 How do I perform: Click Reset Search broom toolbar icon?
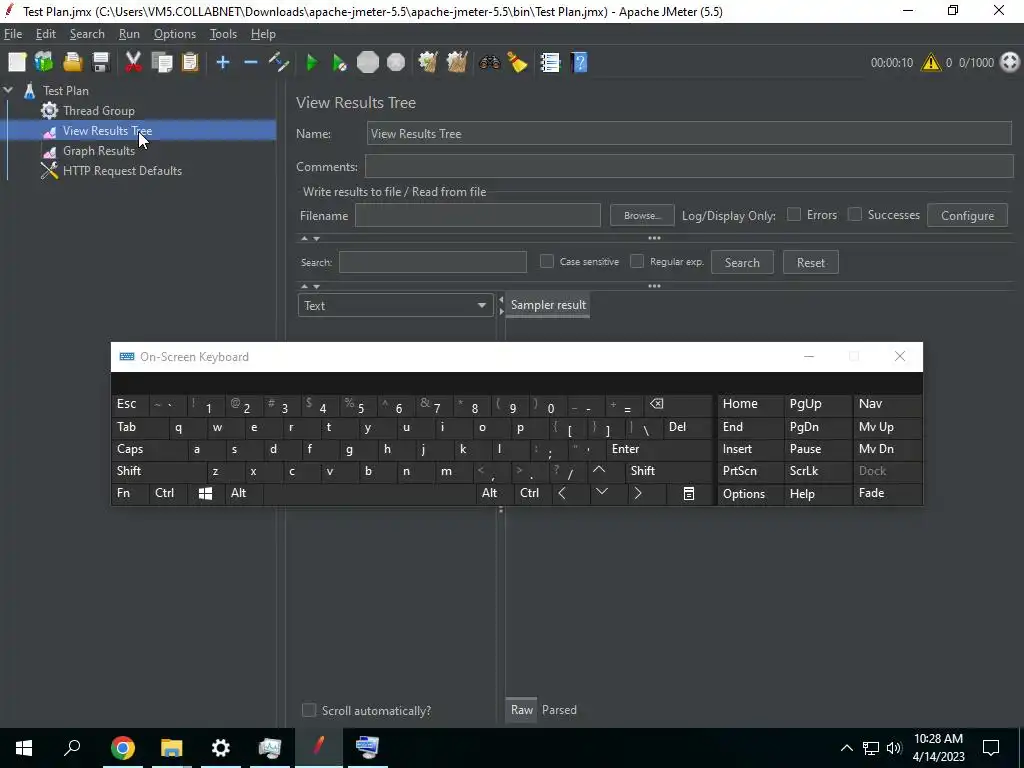tap(517, 63)
